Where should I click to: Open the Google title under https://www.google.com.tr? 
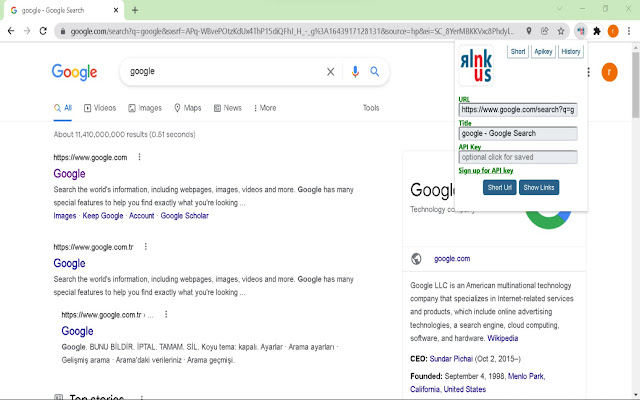click(69, 264)
